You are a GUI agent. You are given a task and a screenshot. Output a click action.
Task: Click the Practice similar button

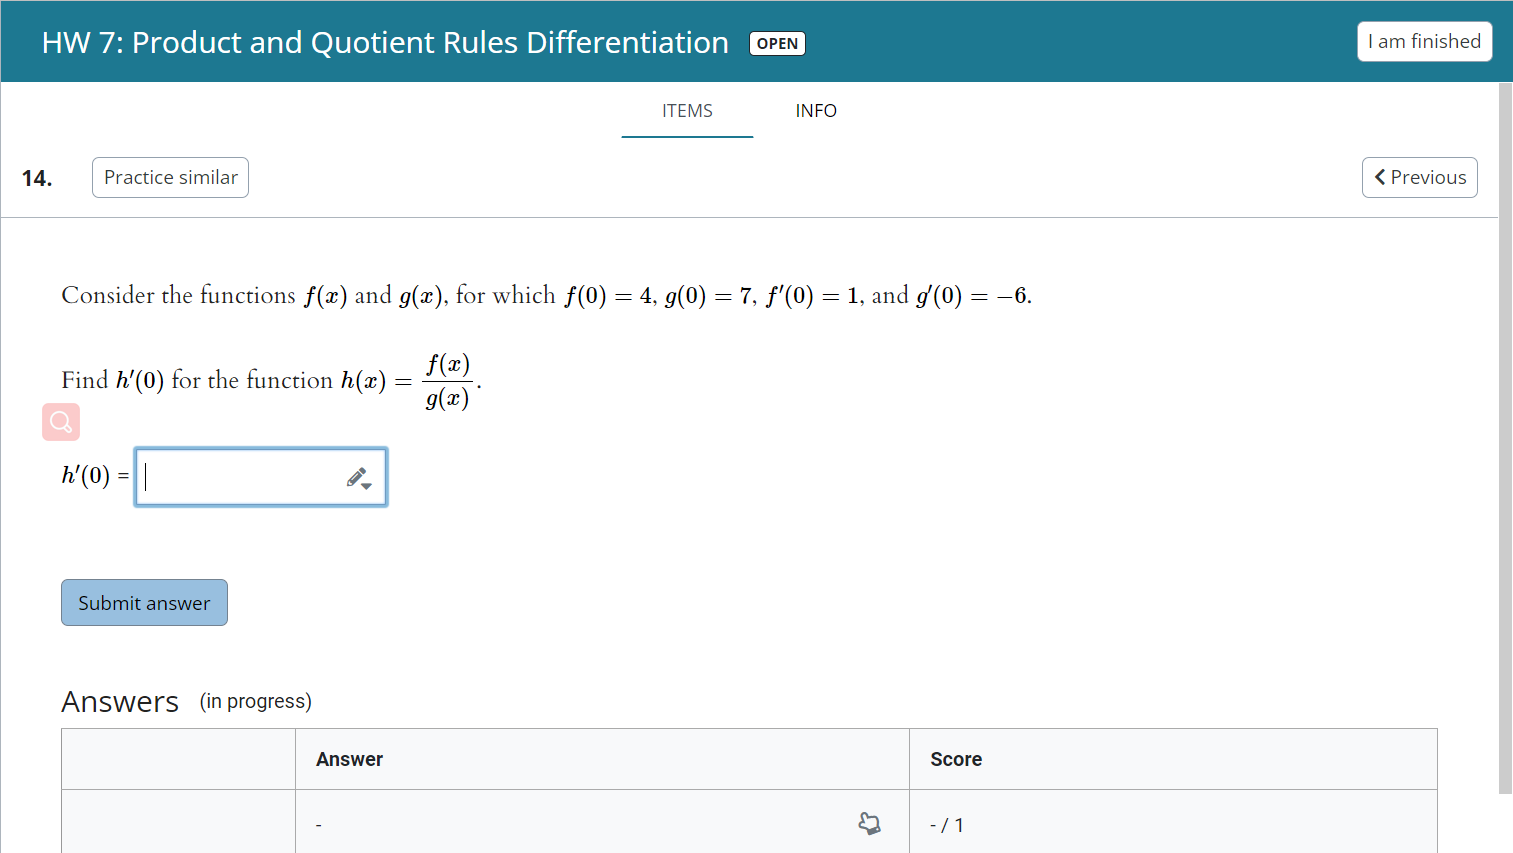point(170,177)
